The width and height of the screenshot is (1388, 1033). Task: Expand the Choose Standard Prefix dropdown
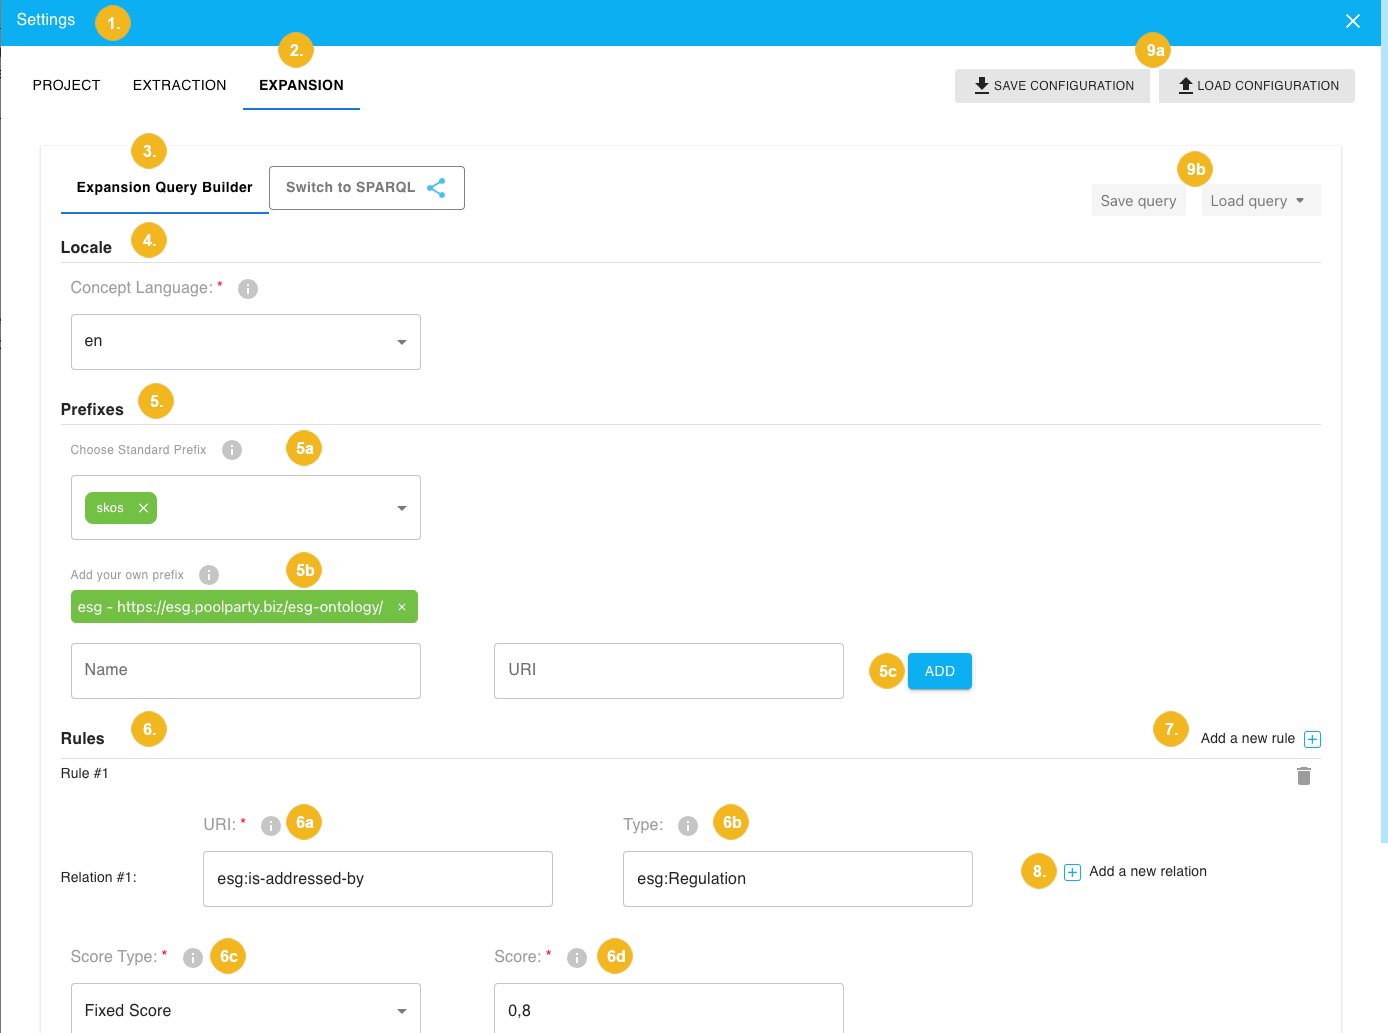(401, 508)
